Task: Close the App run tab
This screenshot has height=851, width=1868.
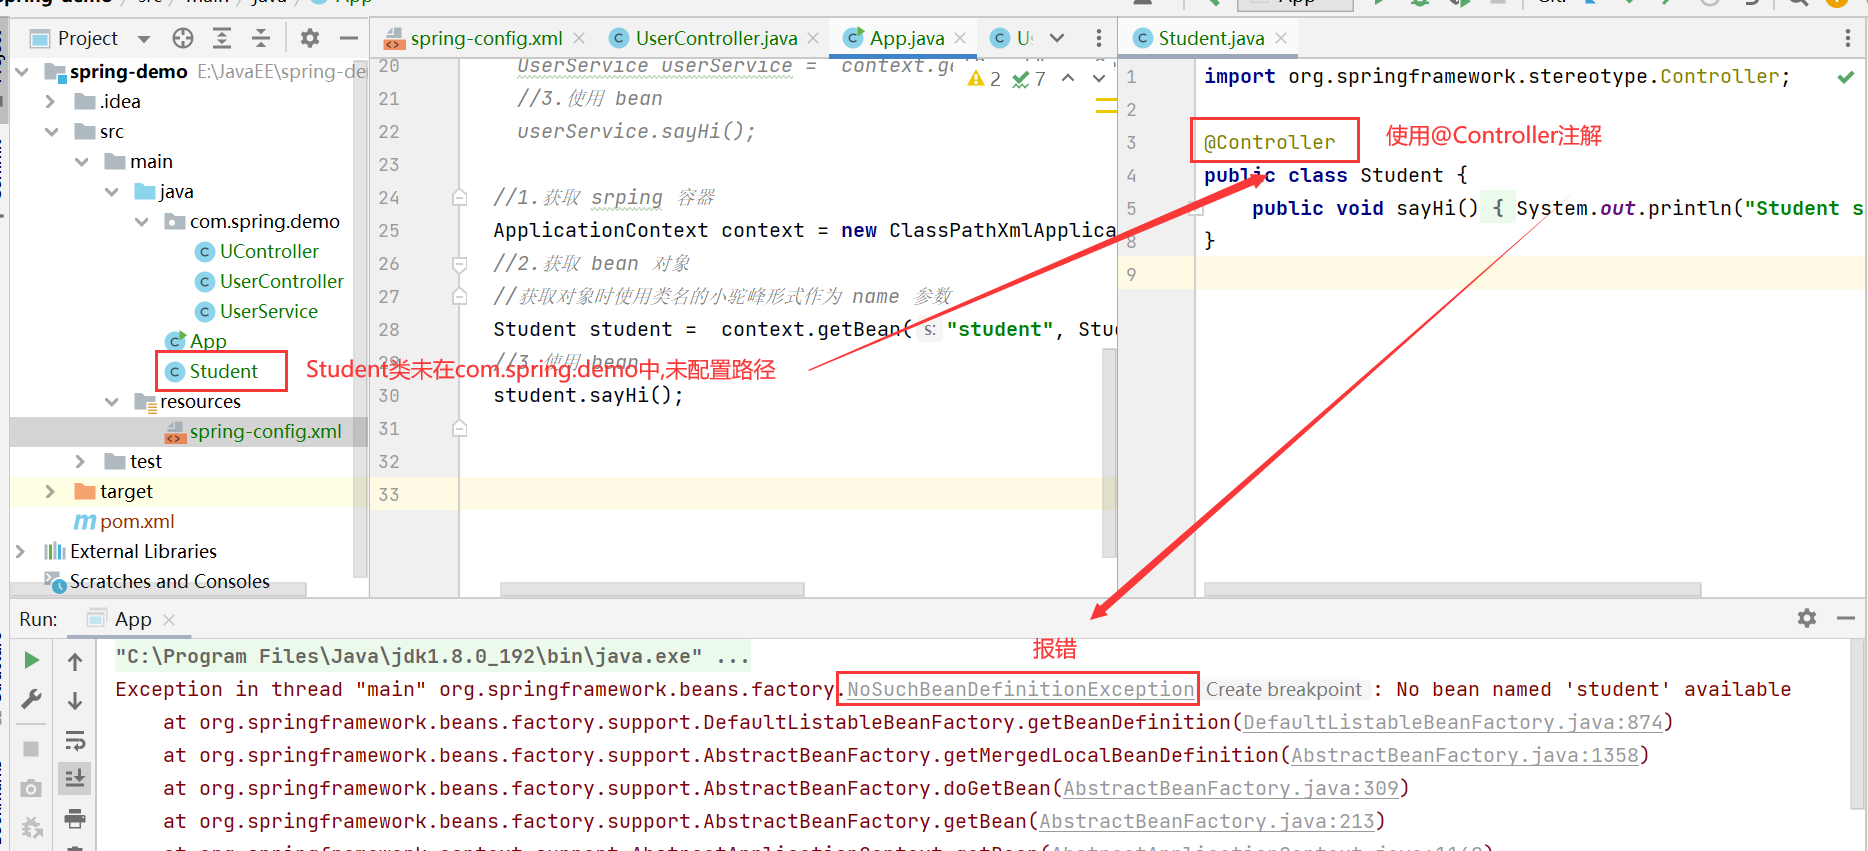Action: point(169,620)
